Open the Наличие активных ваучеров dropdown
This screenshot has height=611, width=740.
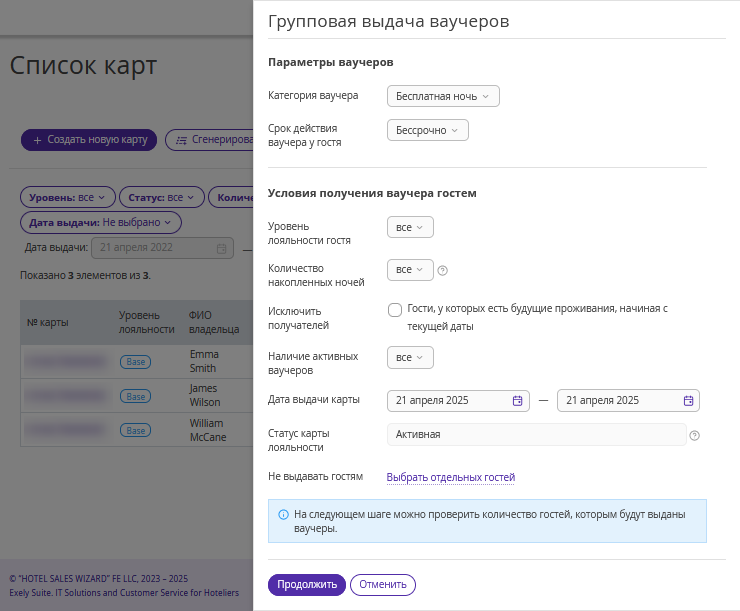coord(410,358)
